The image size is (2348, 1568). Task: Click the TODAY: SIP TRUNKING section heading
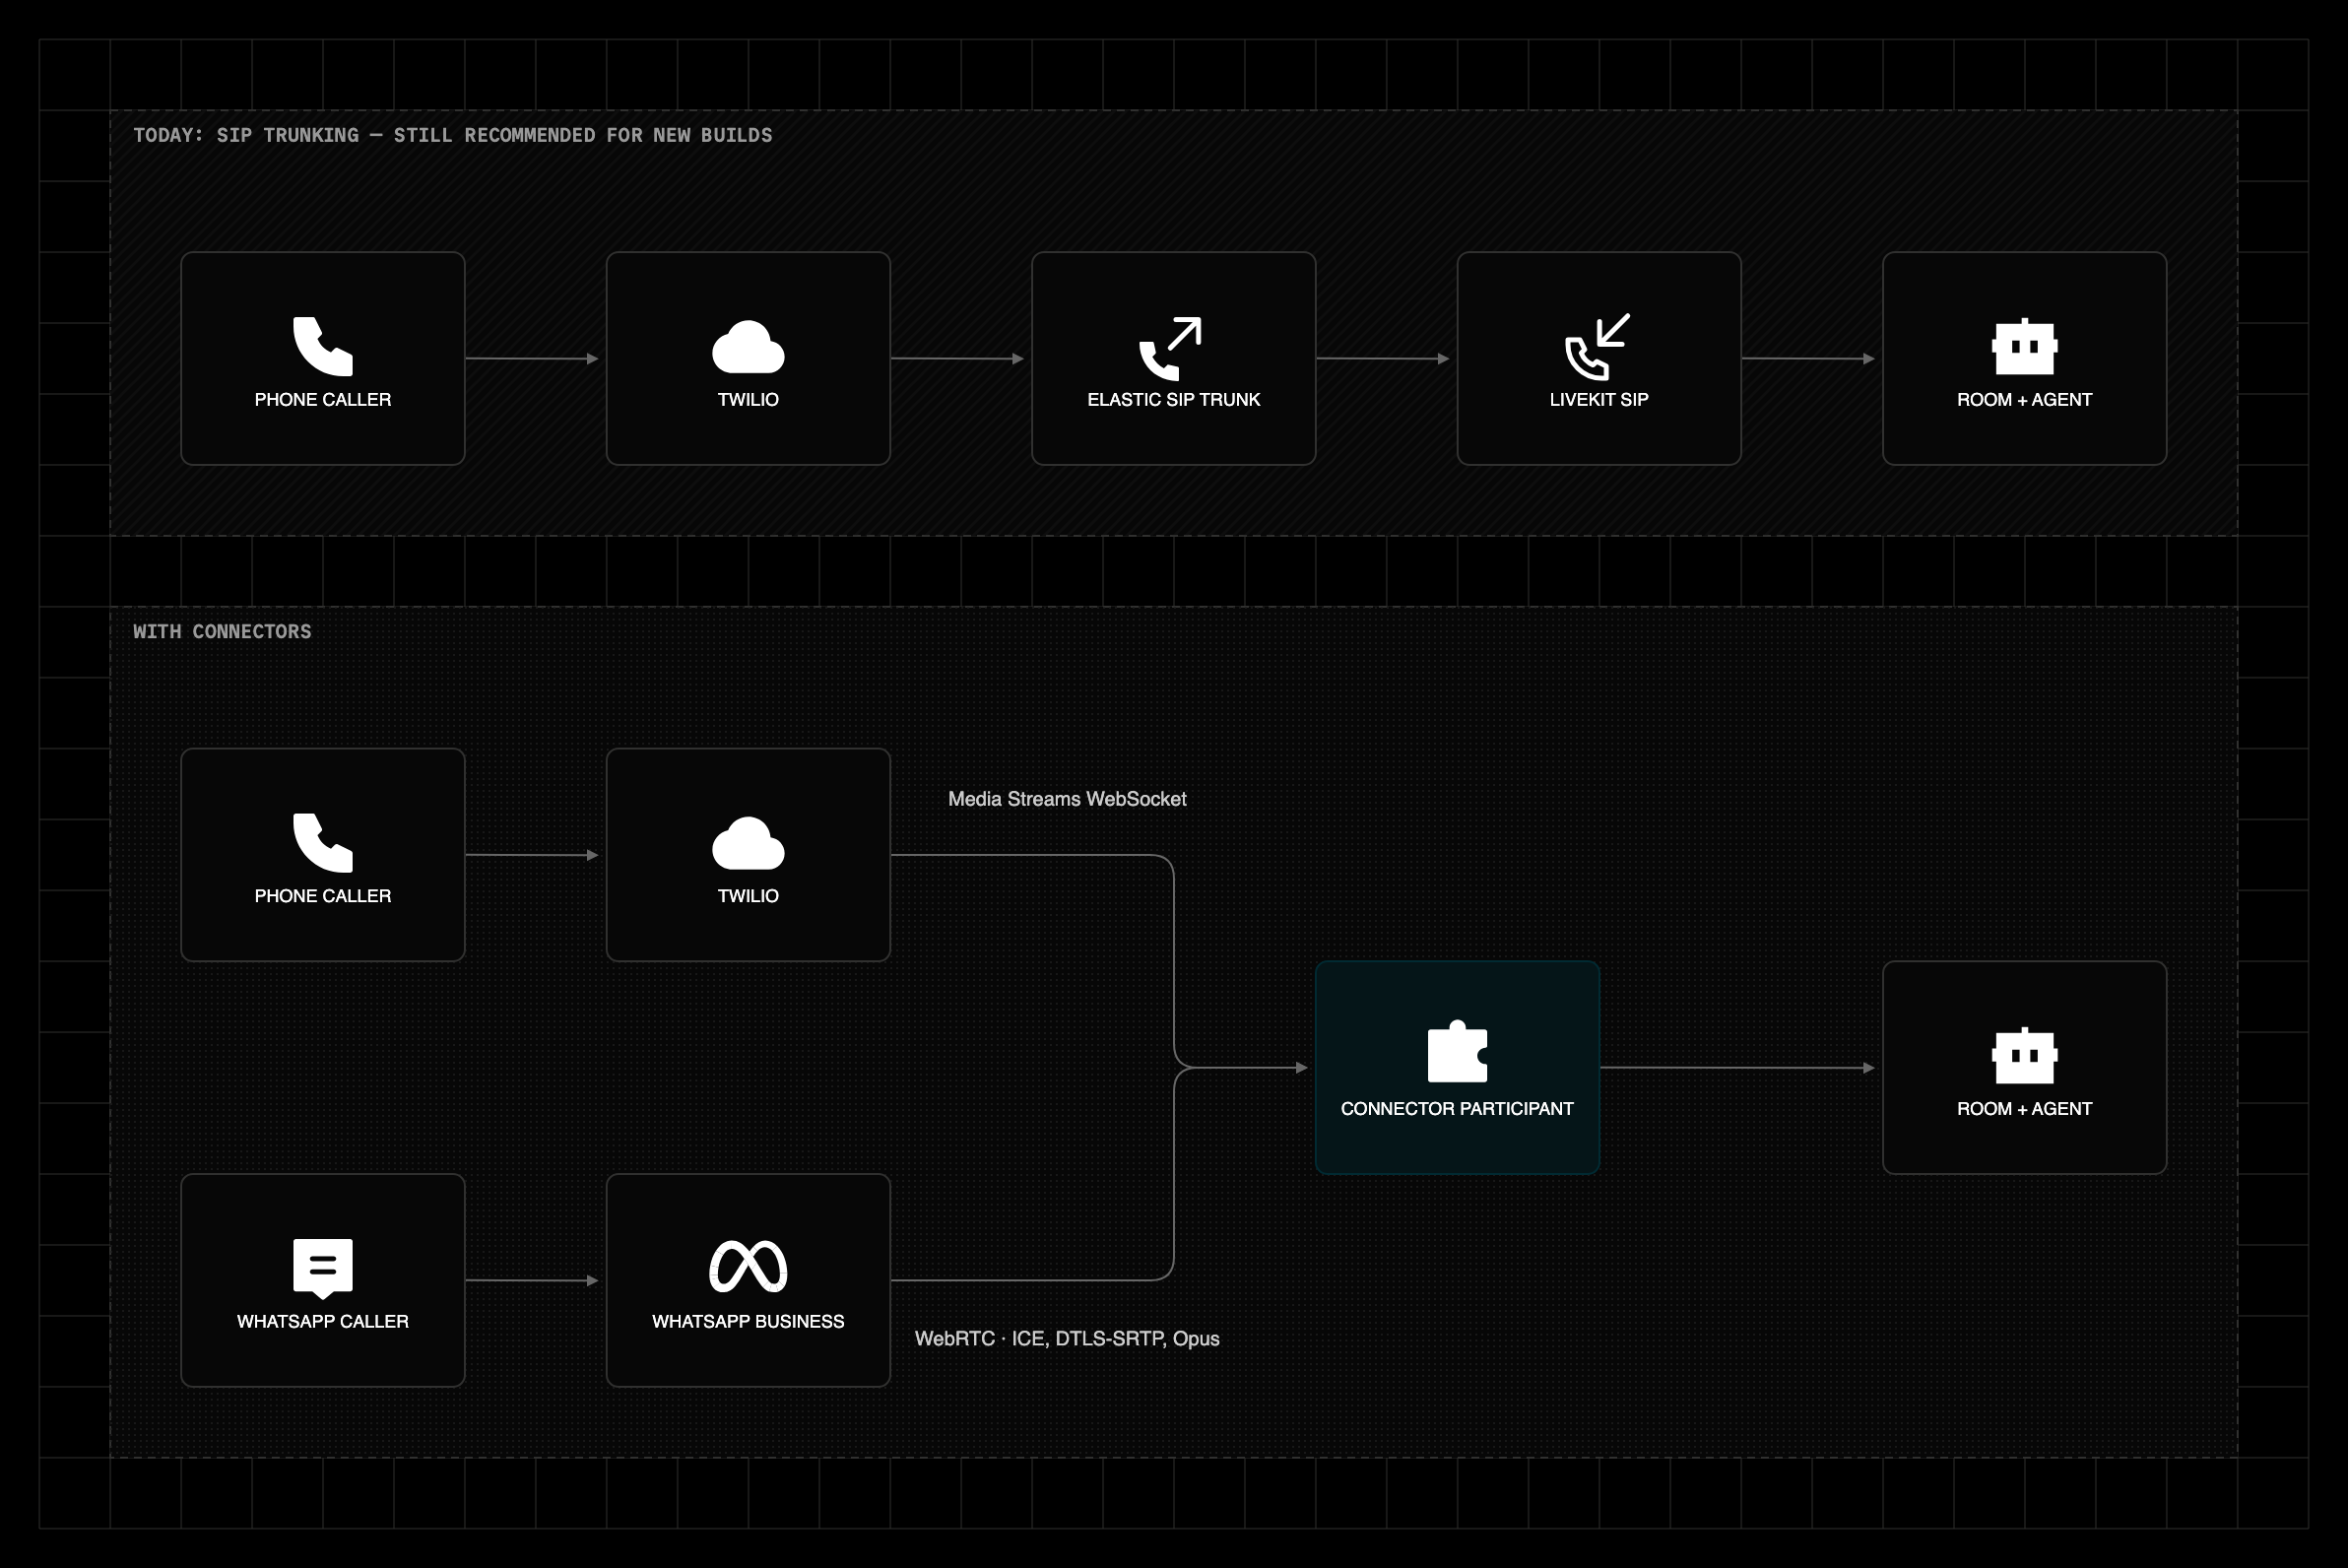453,135
